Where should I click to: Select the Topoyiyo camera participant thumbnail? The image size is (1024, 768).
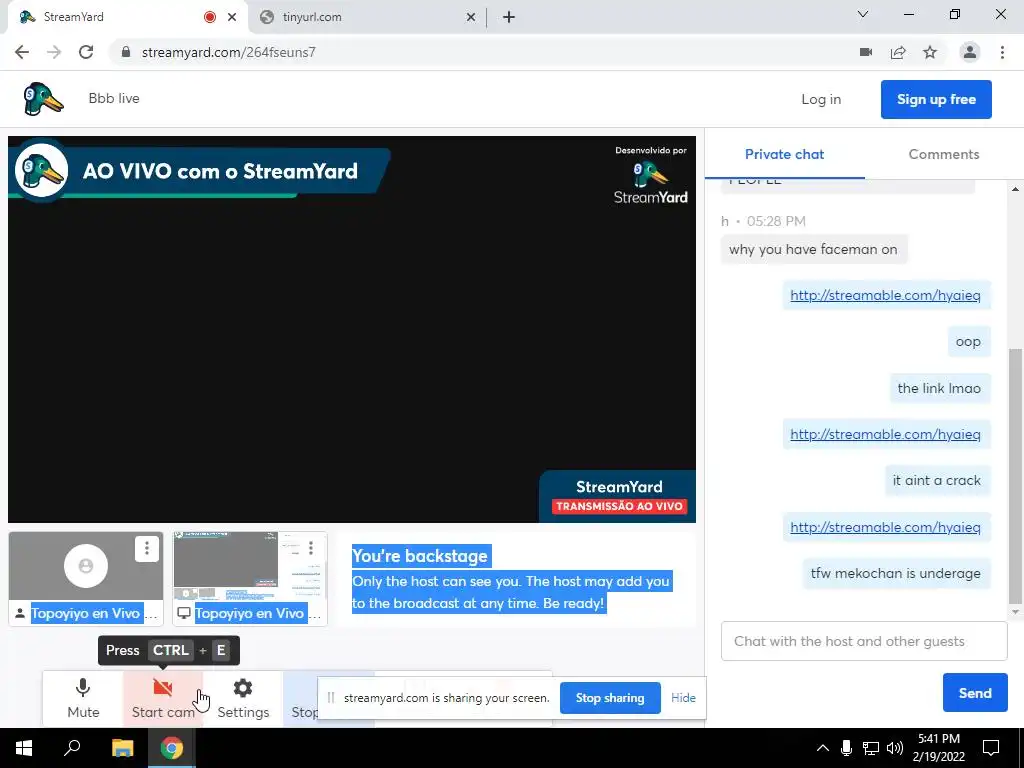86,579
